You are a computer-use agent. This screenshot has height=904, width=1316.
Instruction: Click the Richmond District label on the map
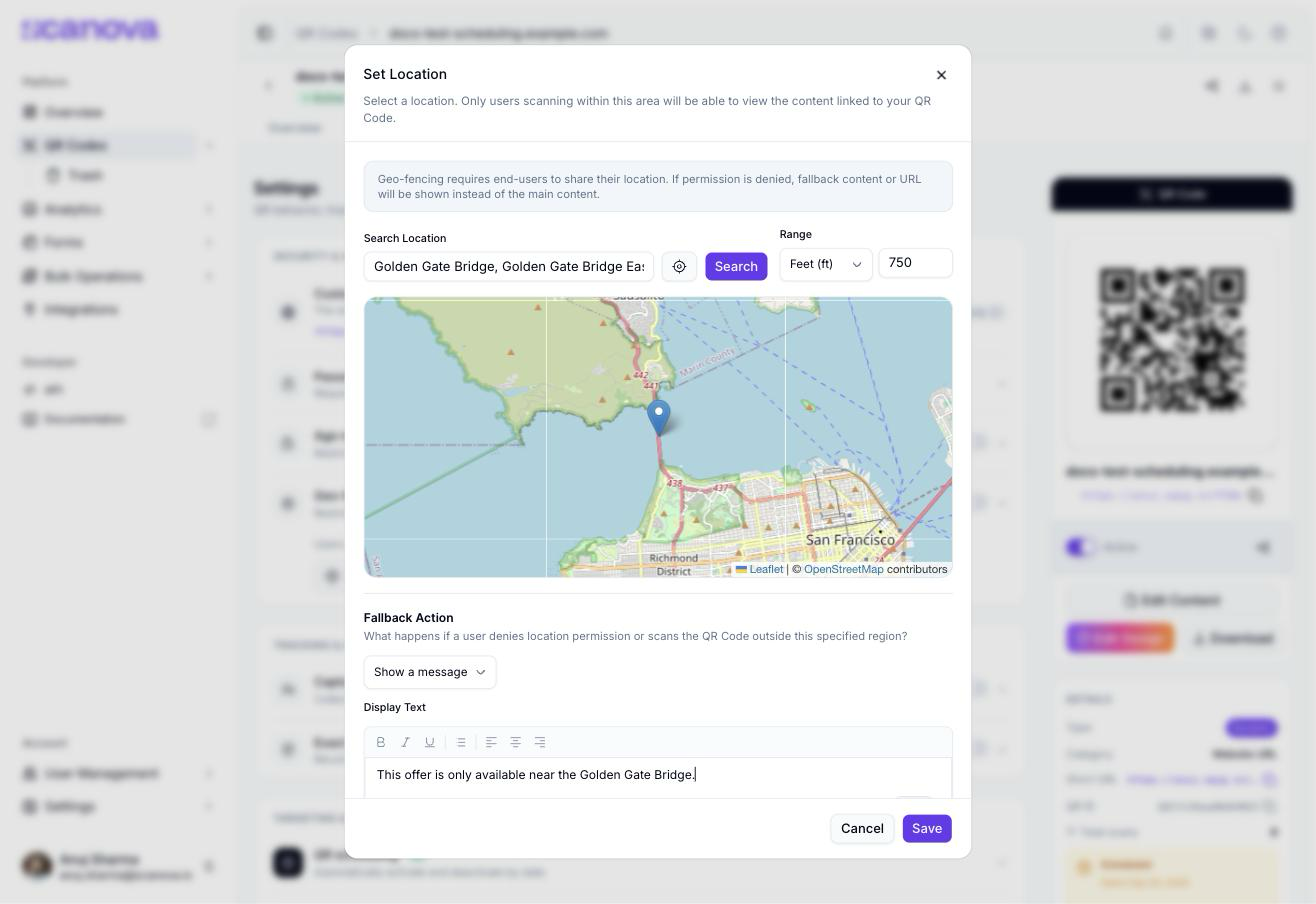coord(673,565)
